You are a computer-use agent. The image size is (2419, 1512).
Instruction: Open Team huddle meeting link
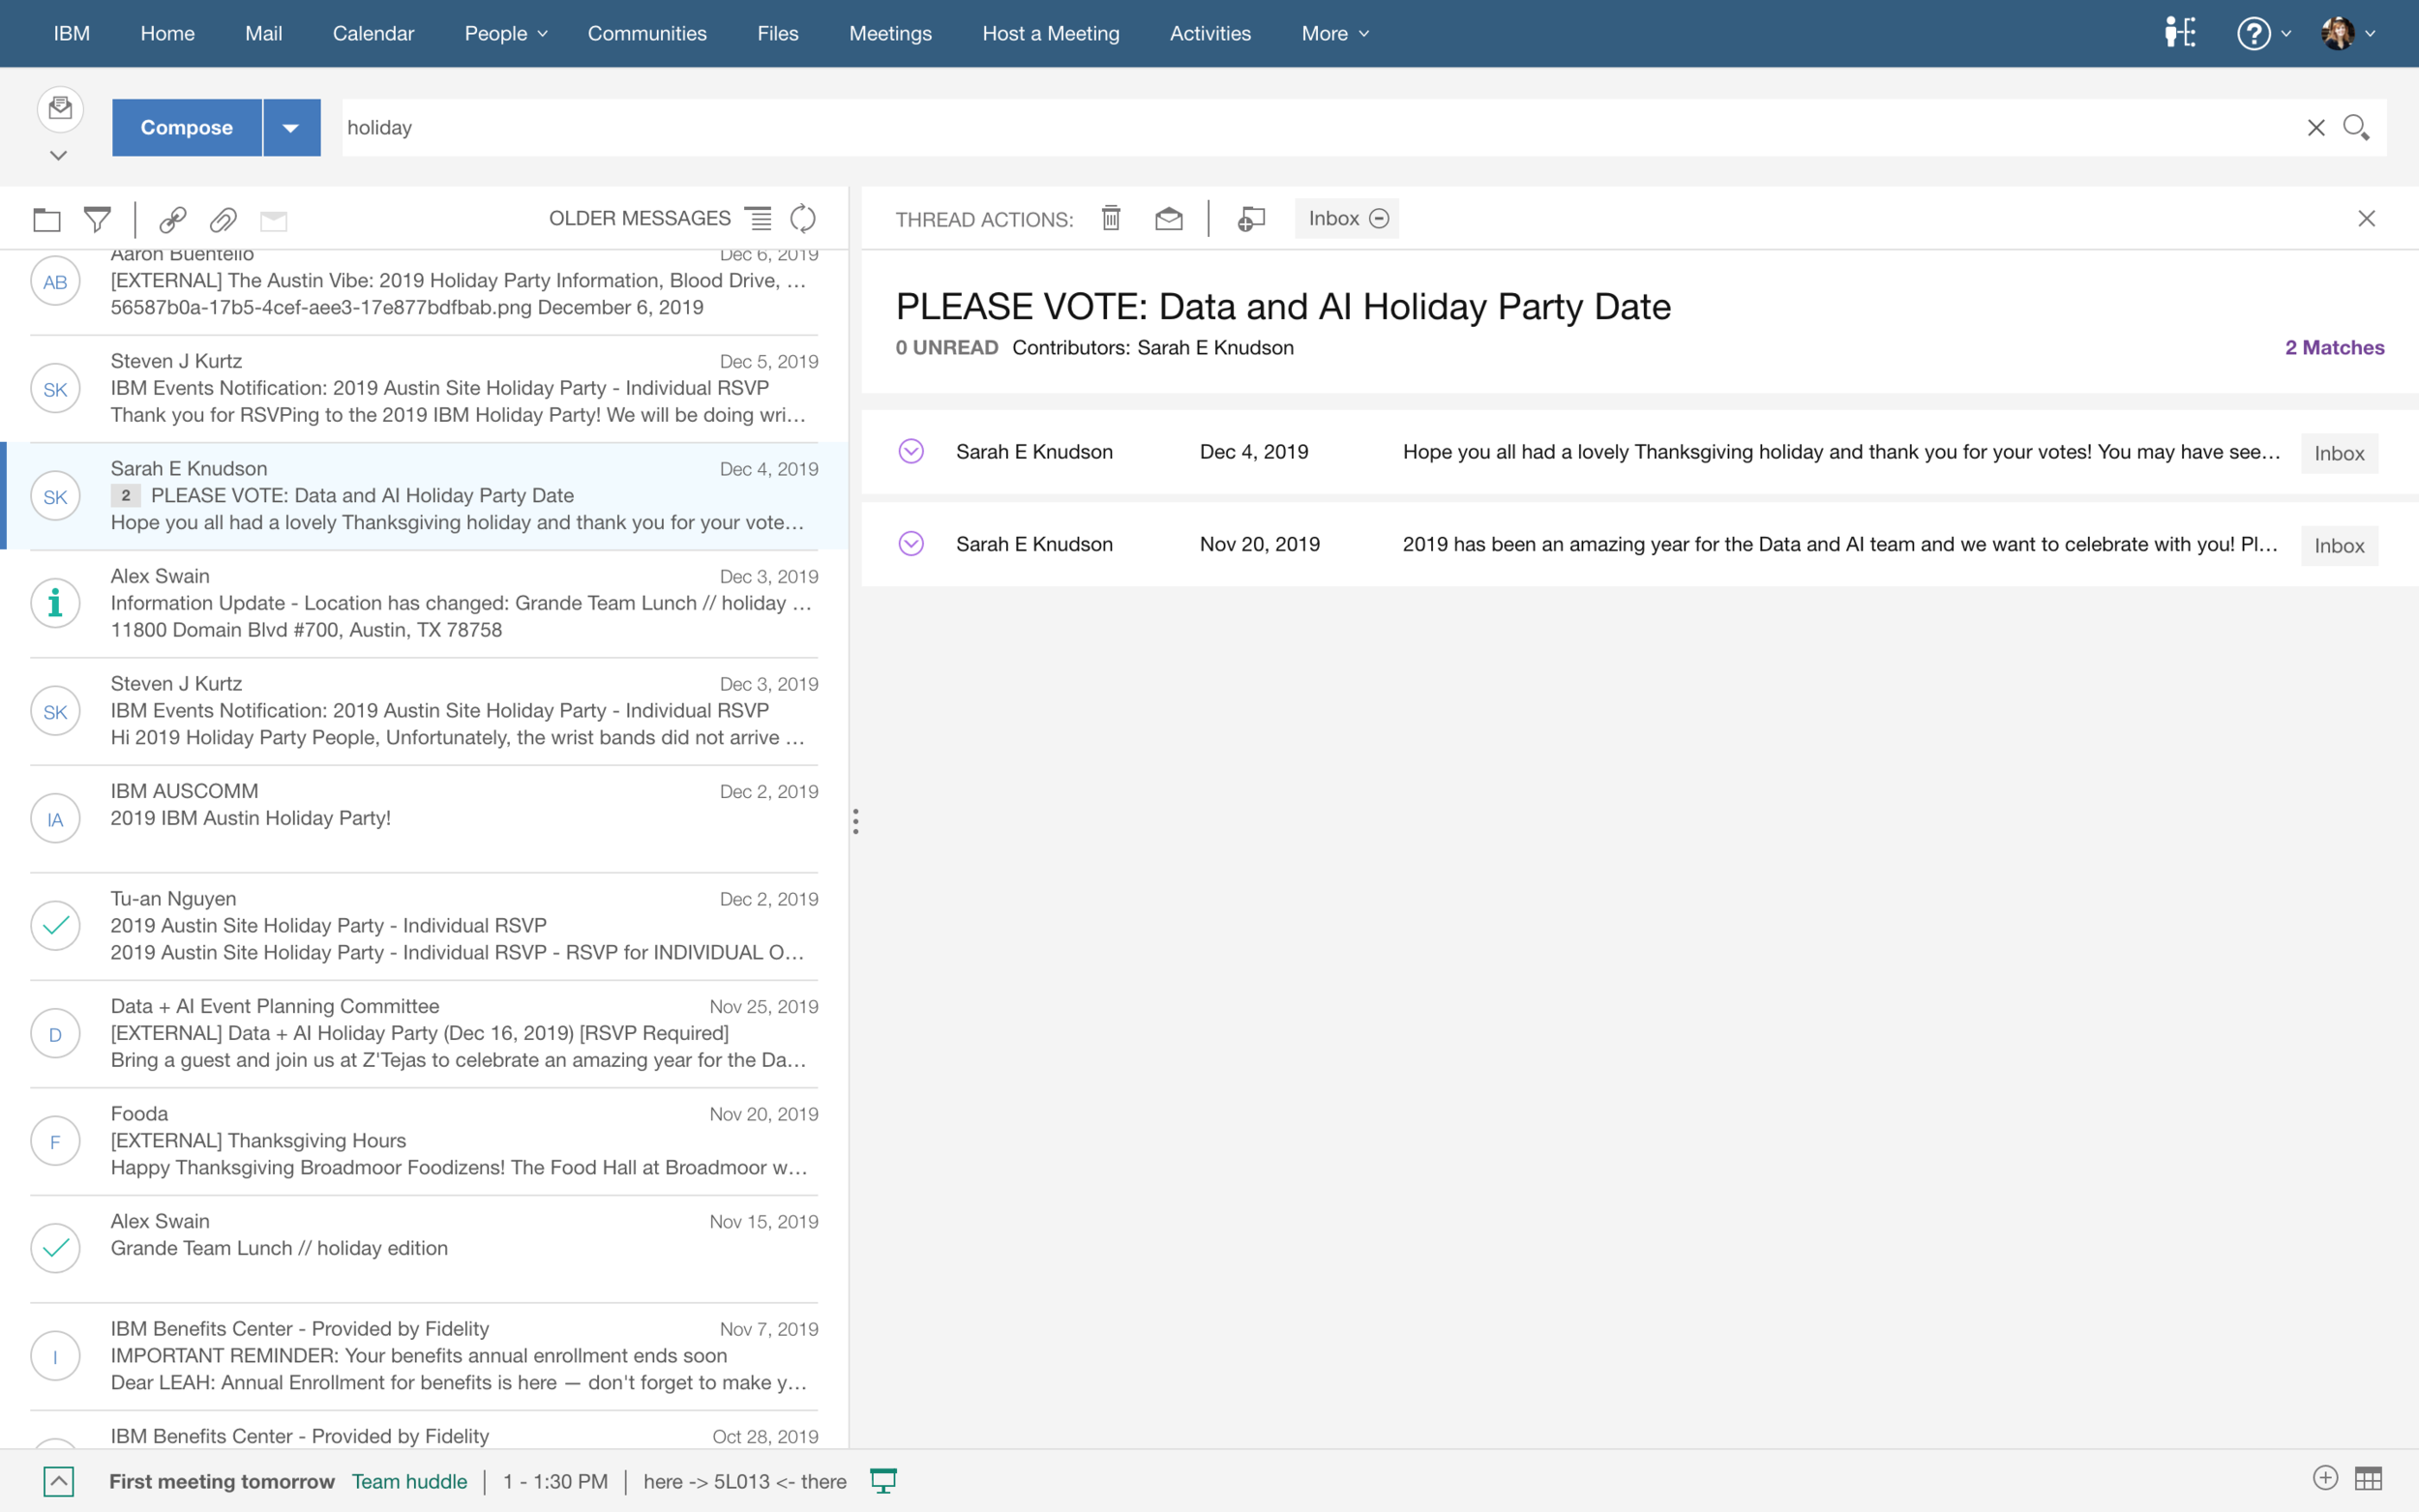tap(409, 1481)
